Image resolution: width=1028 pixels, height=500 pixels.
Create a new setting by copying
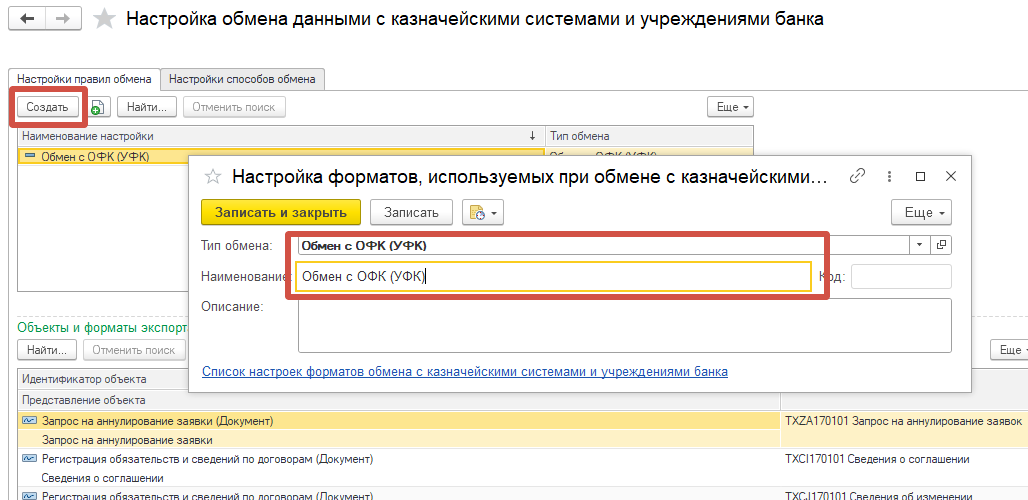pyautogui.click(x=98, y=107)
